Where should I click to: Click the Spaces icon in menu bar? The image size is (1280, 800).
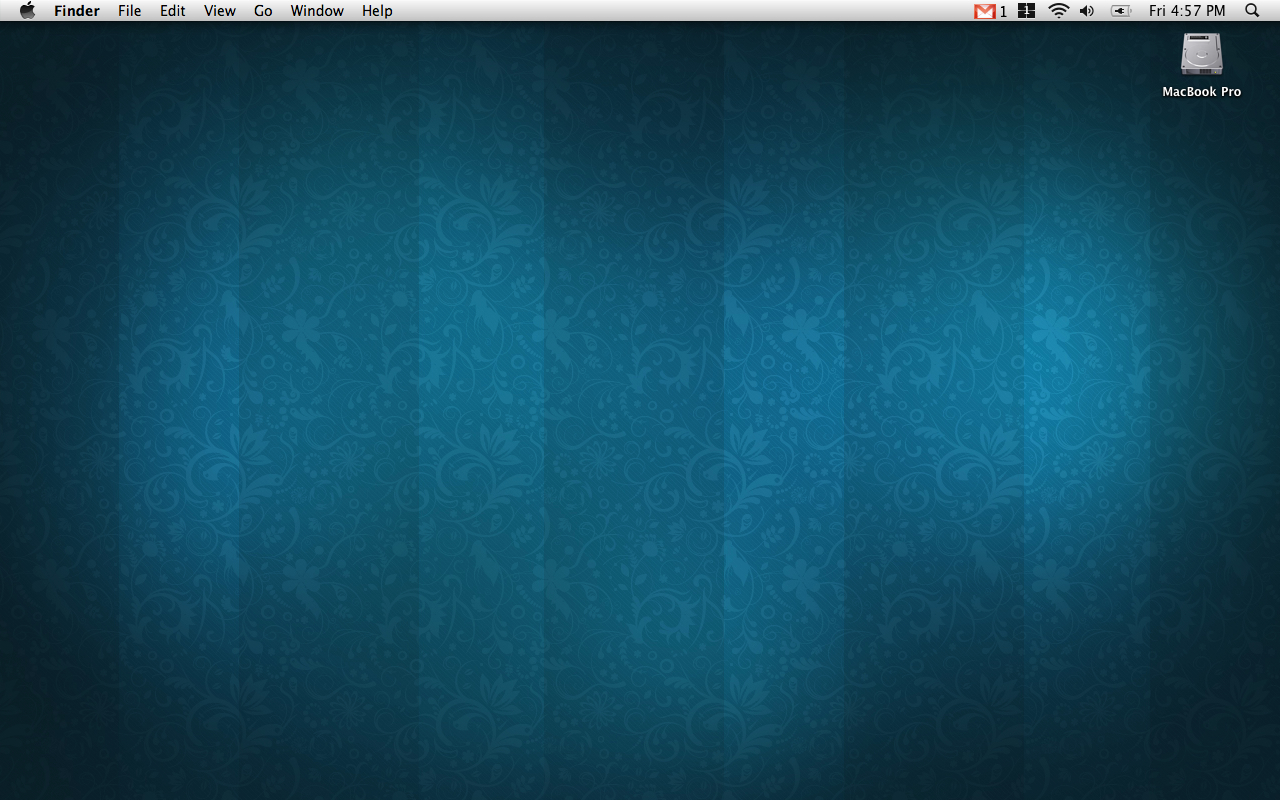click(1026, 11)
